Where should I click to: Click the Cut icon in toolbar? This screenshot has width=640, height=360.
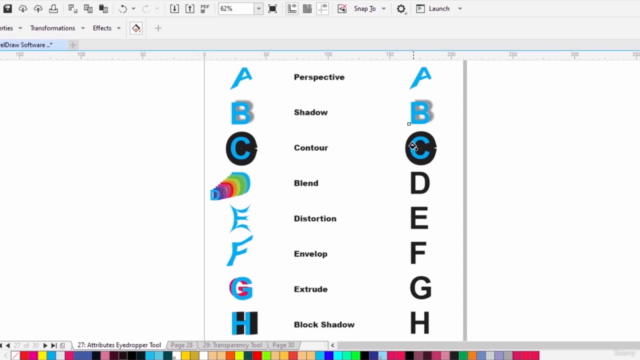tap(73, 9)
